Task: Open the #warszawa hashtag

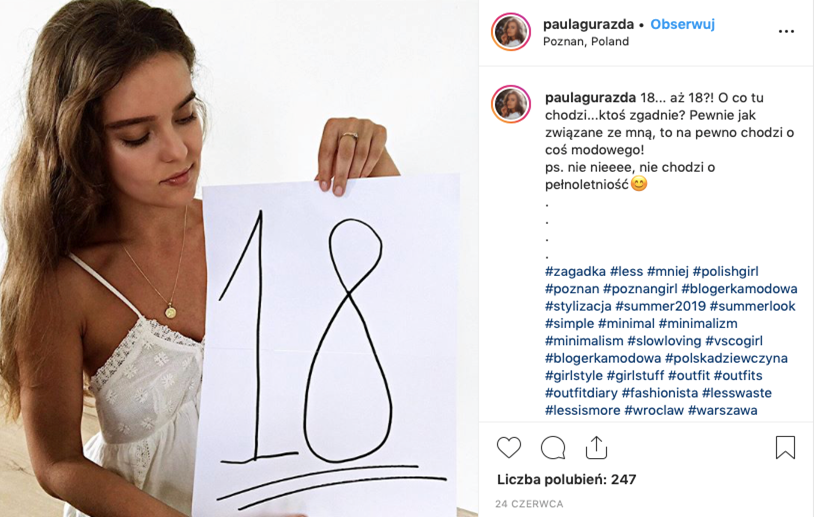Action: tap(723, 411)
